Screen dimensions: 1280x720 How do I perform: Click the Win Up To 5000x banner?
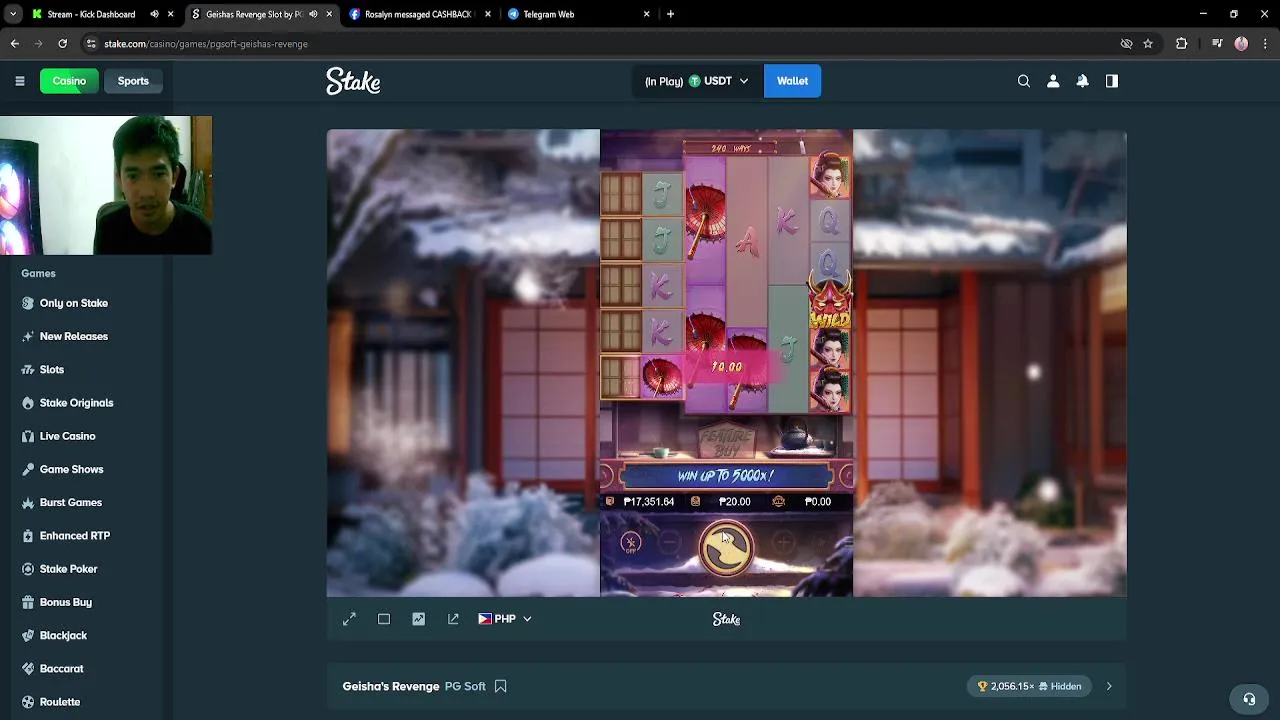tap(726, 476)
